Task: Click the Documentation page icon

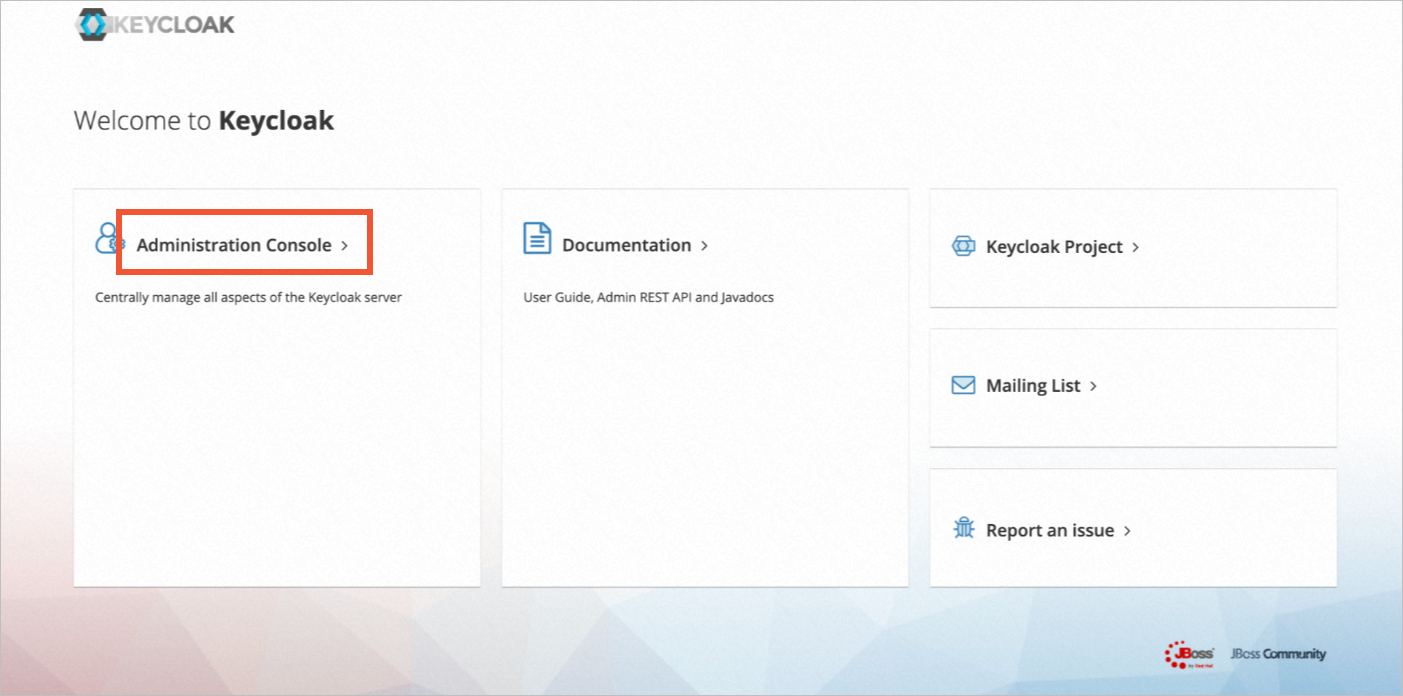Action: coord(537,238)
